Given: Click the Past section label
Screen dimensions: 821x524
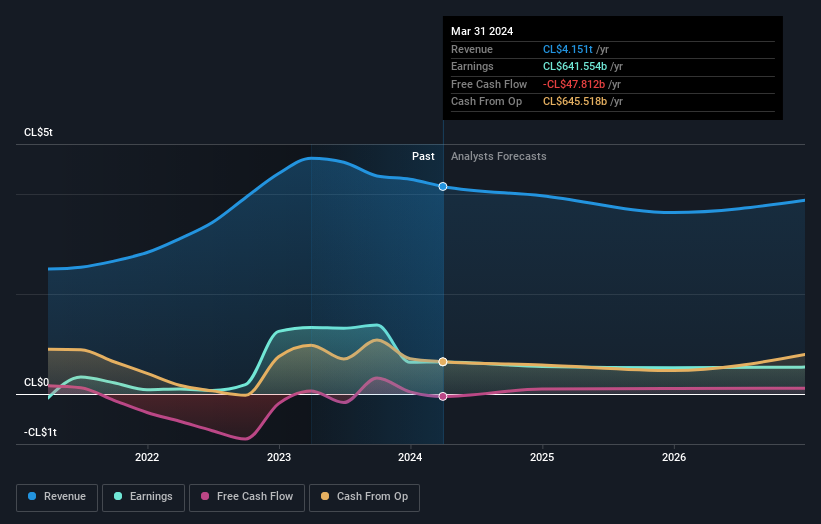Looking at the screenshot, I should tap(423, 157).
